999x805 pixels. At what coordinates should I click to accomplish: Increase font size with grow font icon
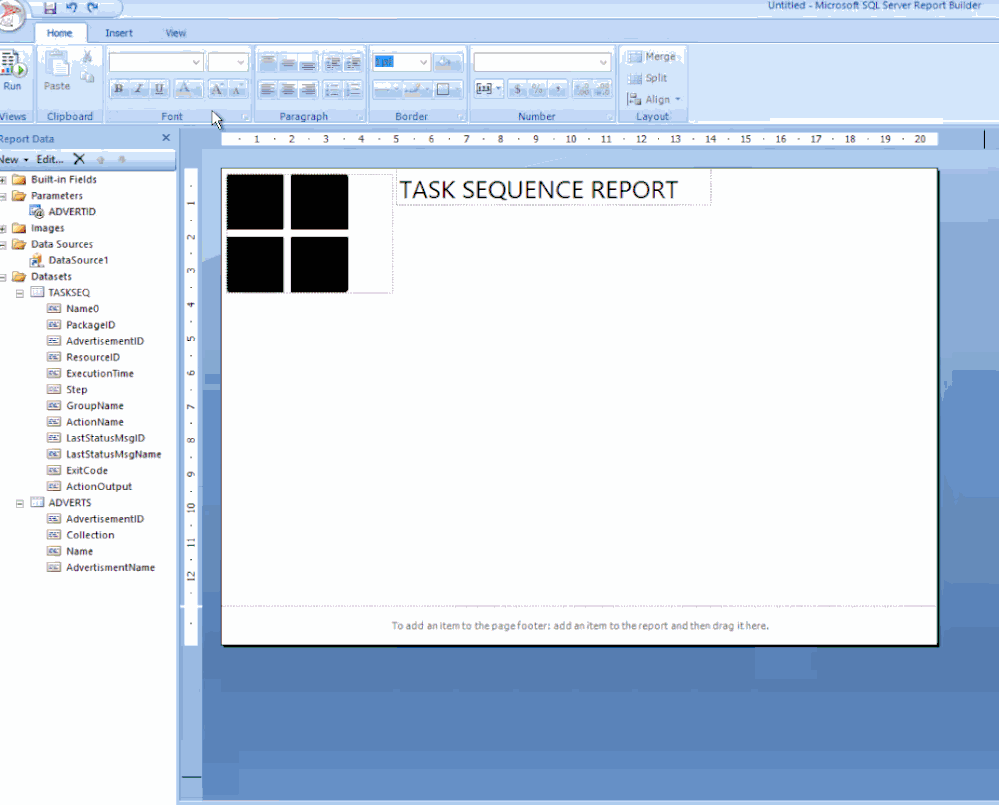click(217, 89)
